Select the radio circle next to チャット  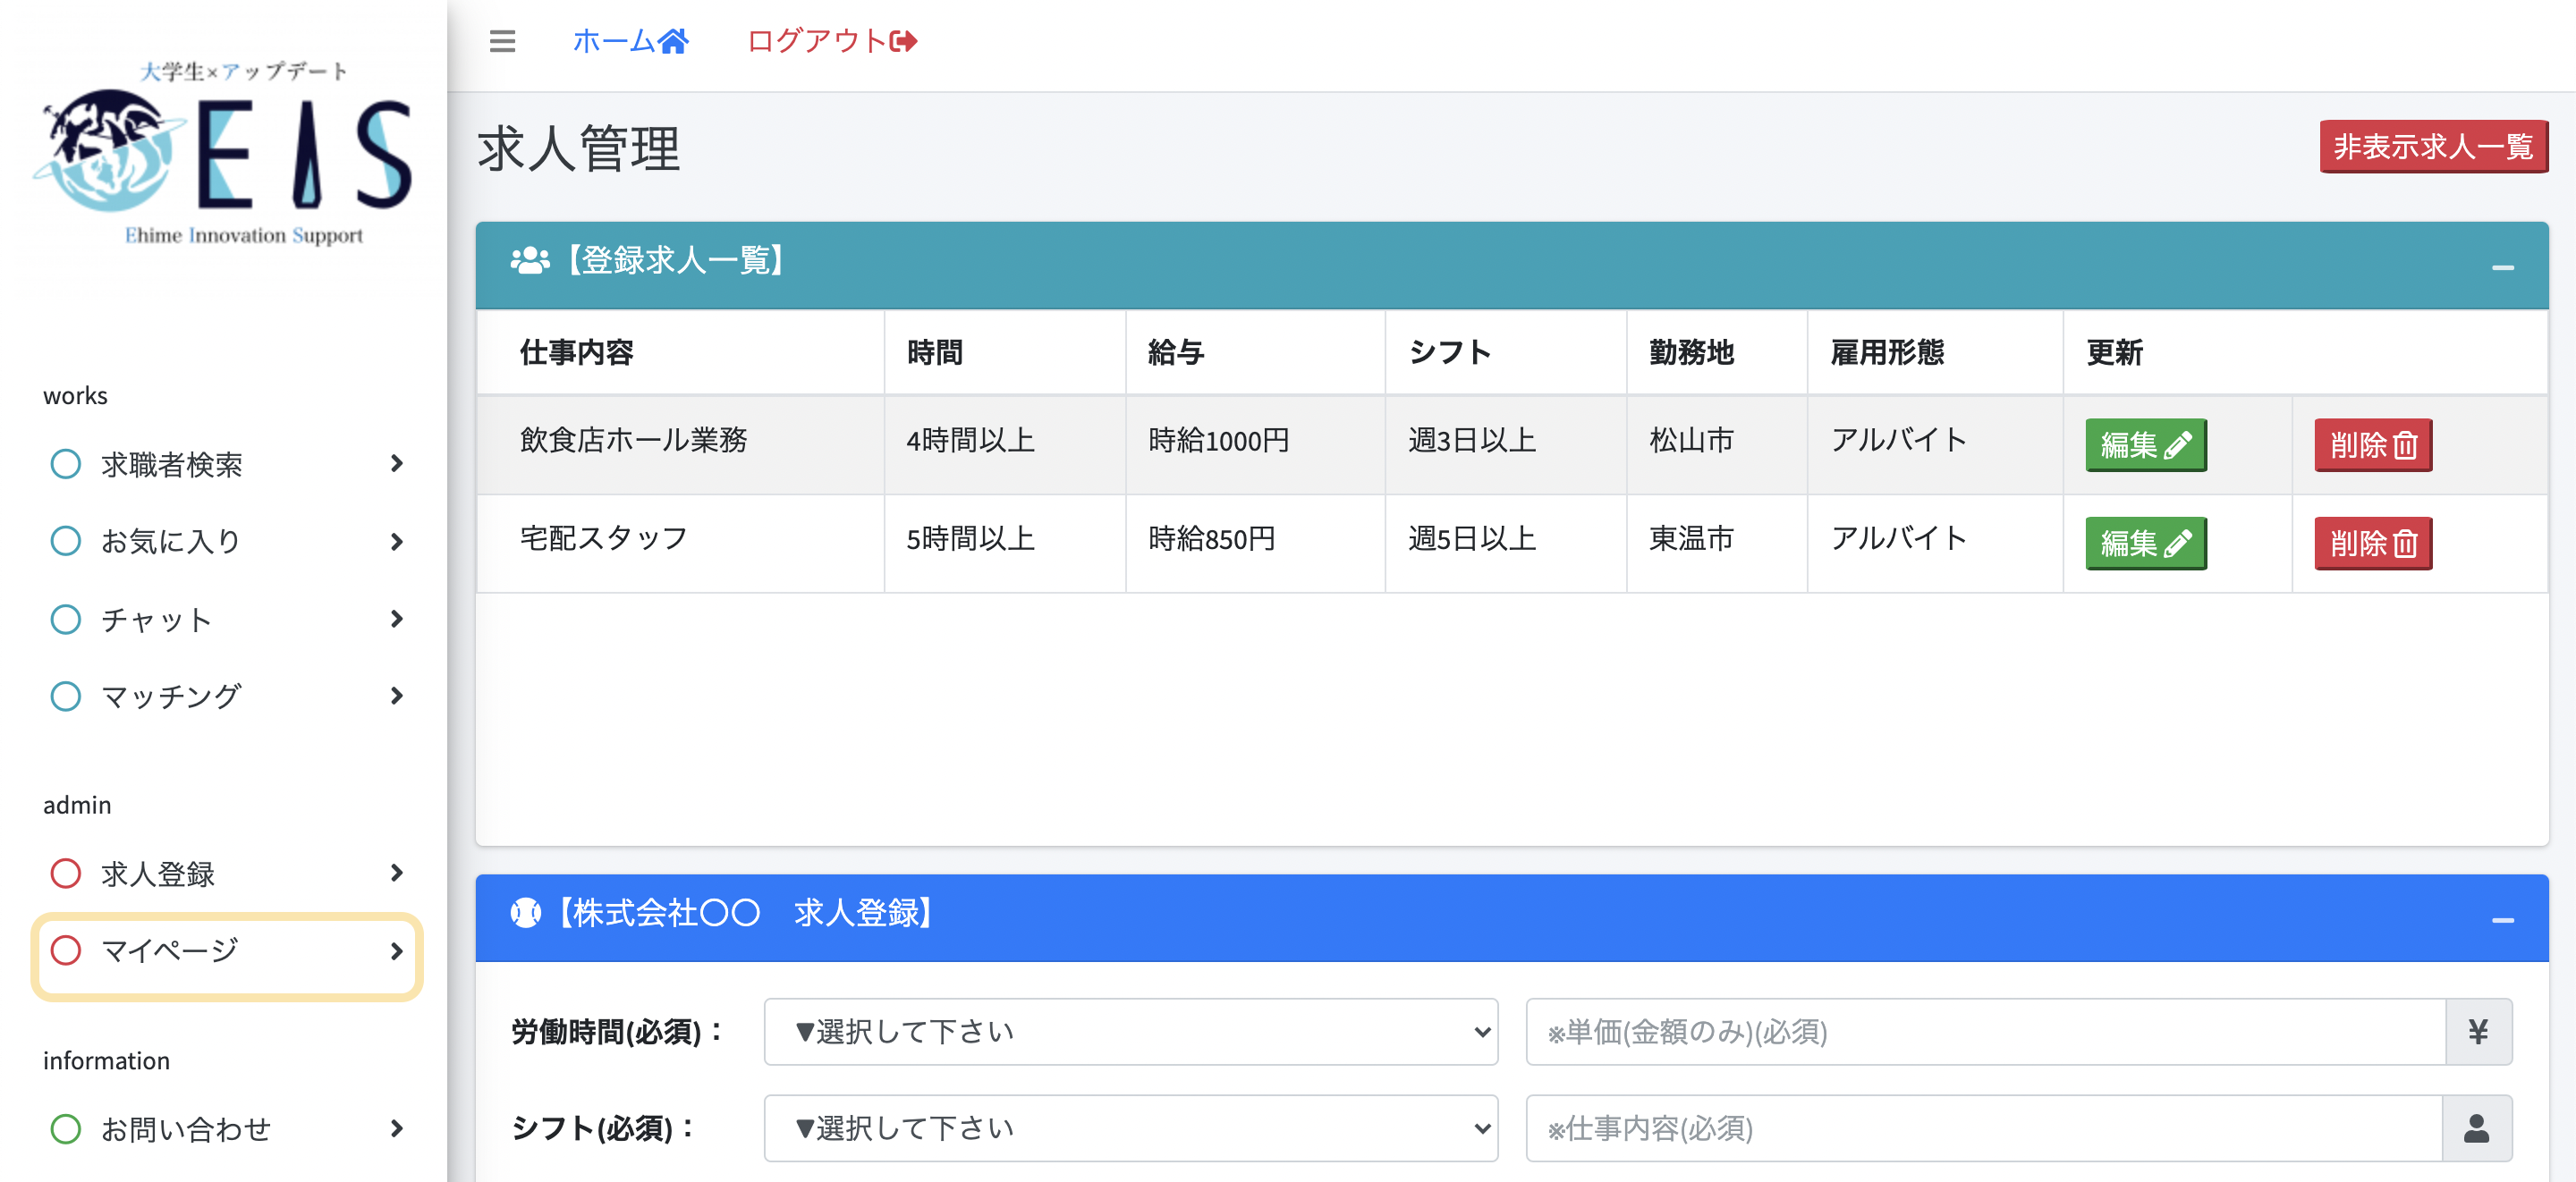coord(66,619)
